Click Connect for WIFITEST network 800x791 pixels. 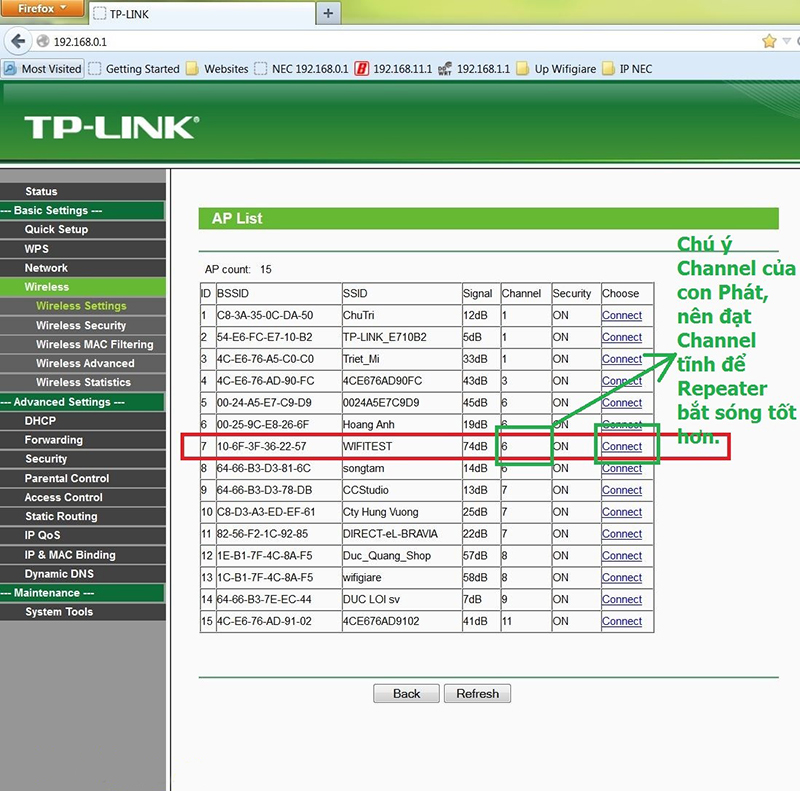click(x=621, y=447)
